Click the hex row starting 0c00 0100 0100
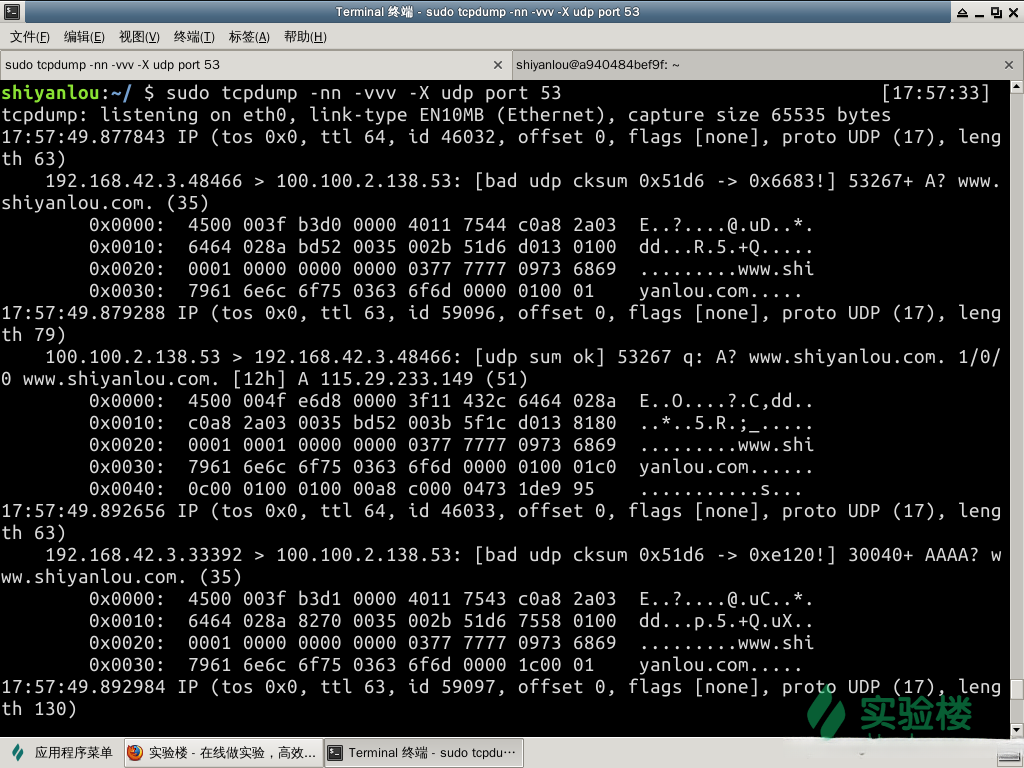This screenshot has height=768, width=1024. coord(445,488)
